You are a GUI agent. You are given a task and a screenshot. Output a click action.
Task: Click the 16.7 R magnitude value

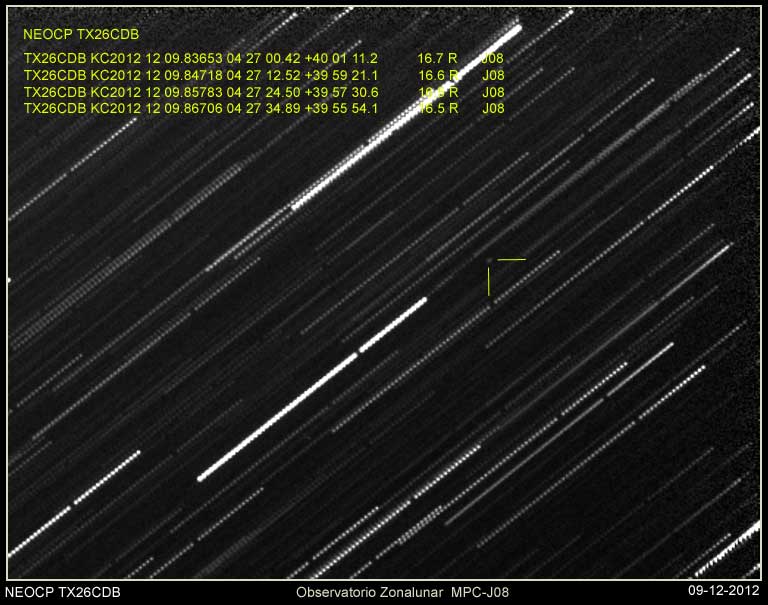(x=437, y=58)
